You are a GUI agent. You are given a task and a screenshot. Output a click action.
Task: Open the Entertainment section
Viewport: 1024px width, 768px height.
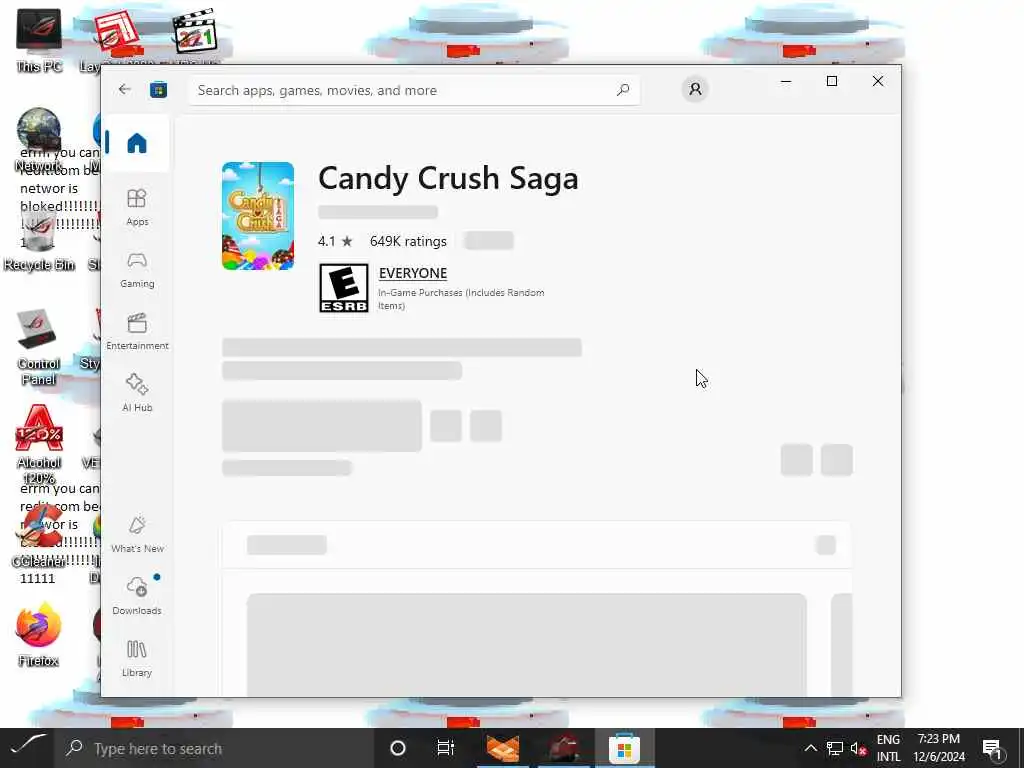tap(137, 331)
